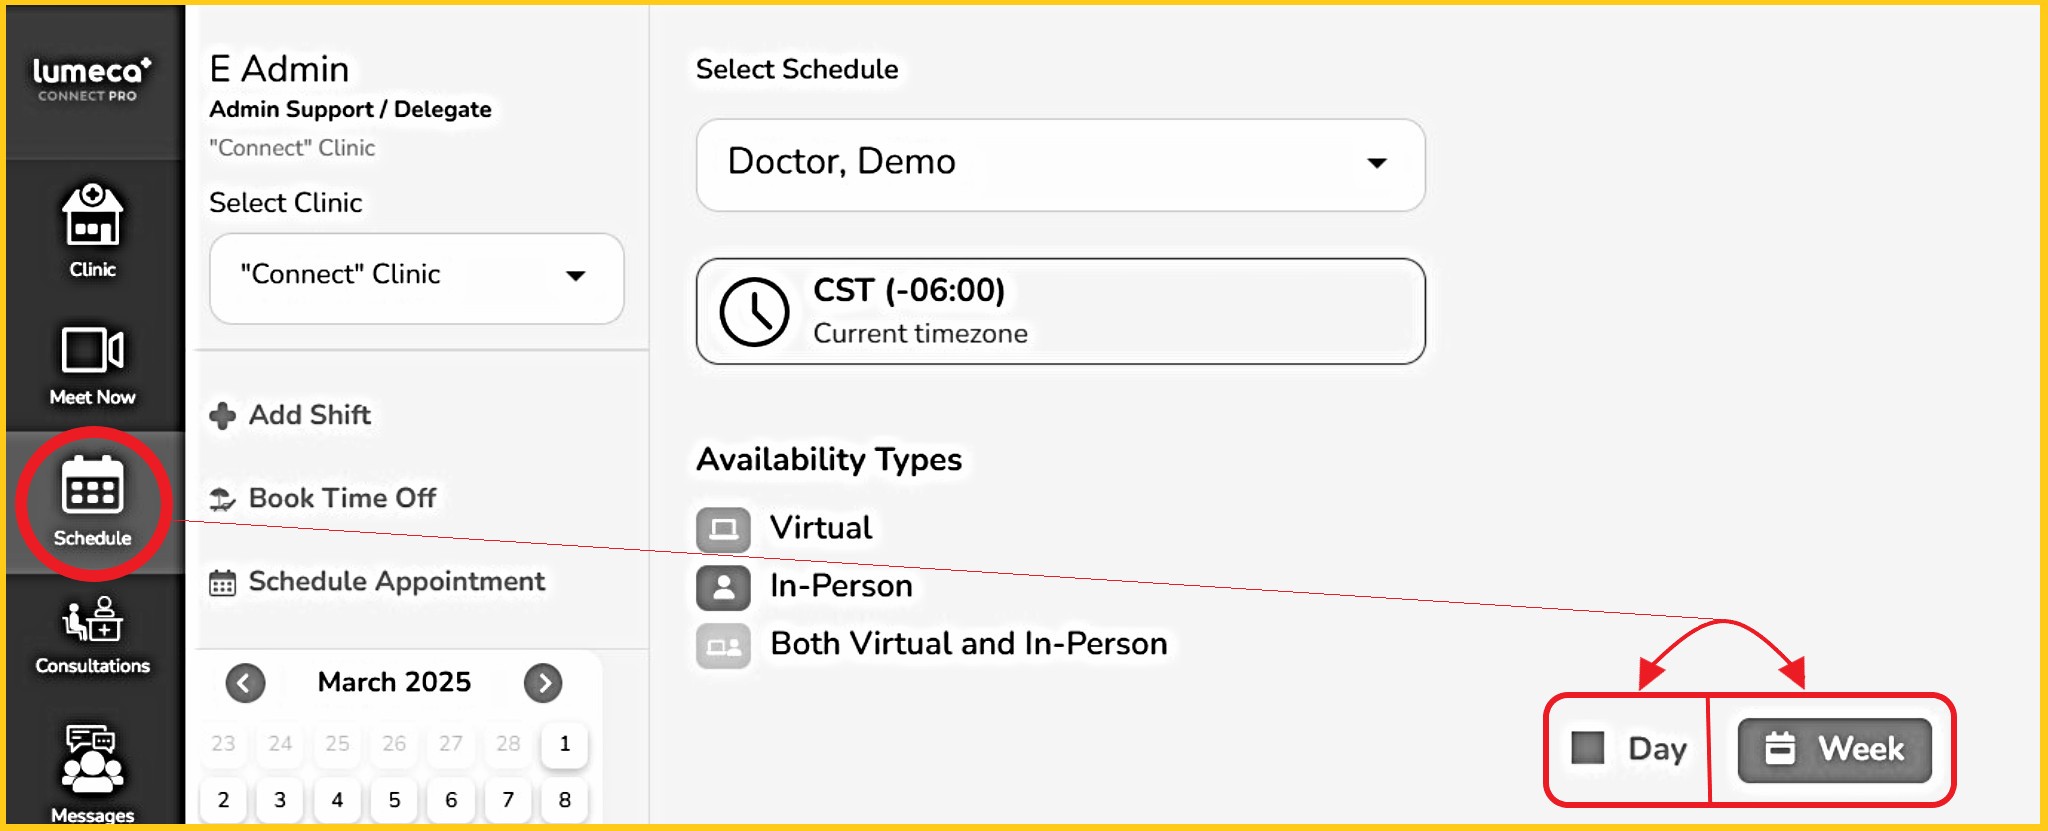Expand the Select Clinic dropdown
Screen dimensions: 2048x831
coord(416,276)
